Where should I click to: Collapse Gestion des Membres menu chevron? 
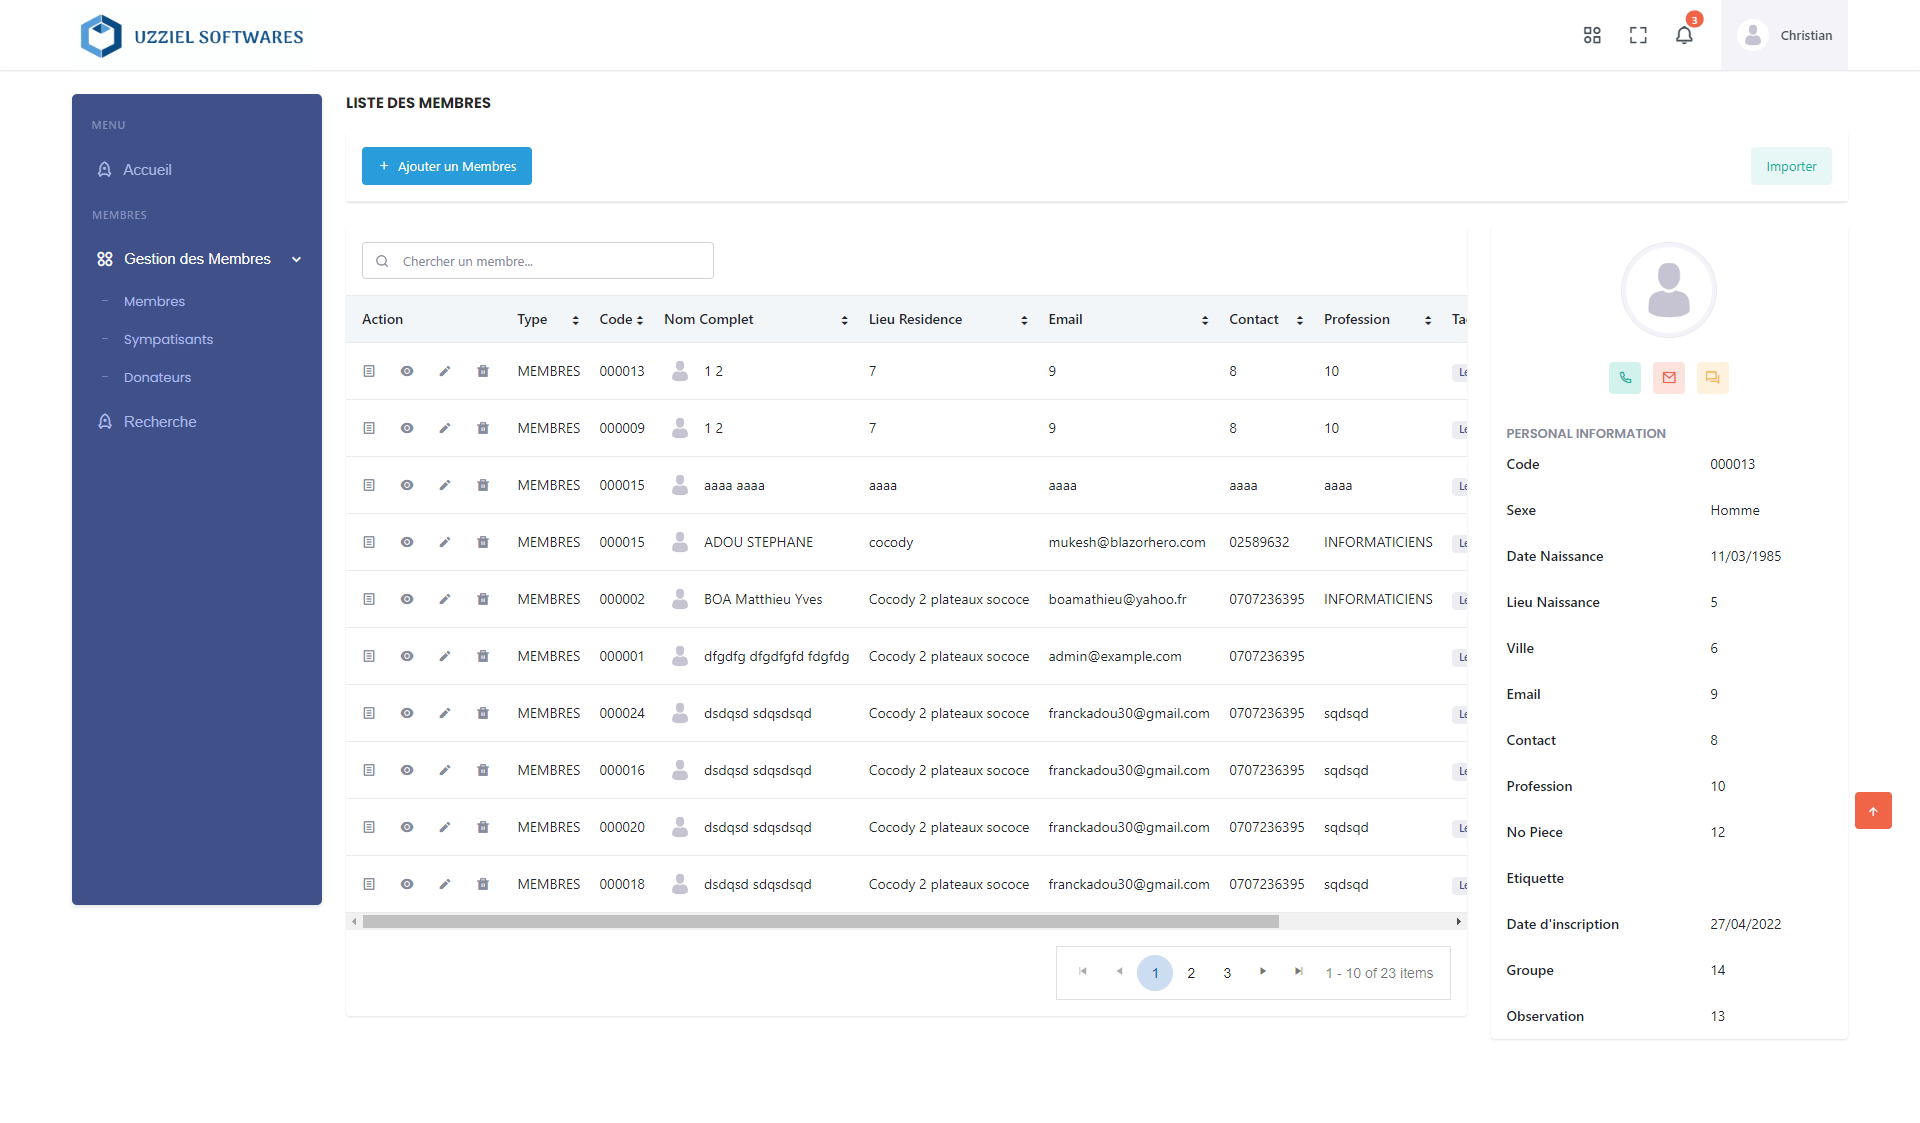[296, 260]
